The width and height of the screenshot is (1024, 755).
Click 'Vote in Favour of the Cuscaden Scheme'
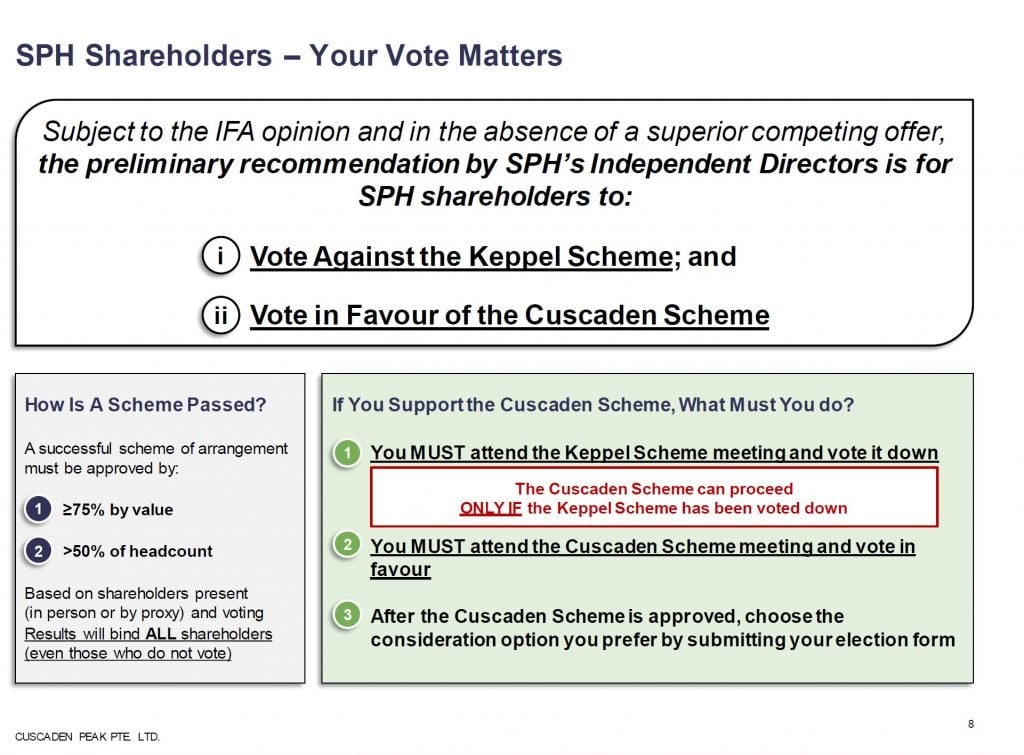(x=509, y=315)
